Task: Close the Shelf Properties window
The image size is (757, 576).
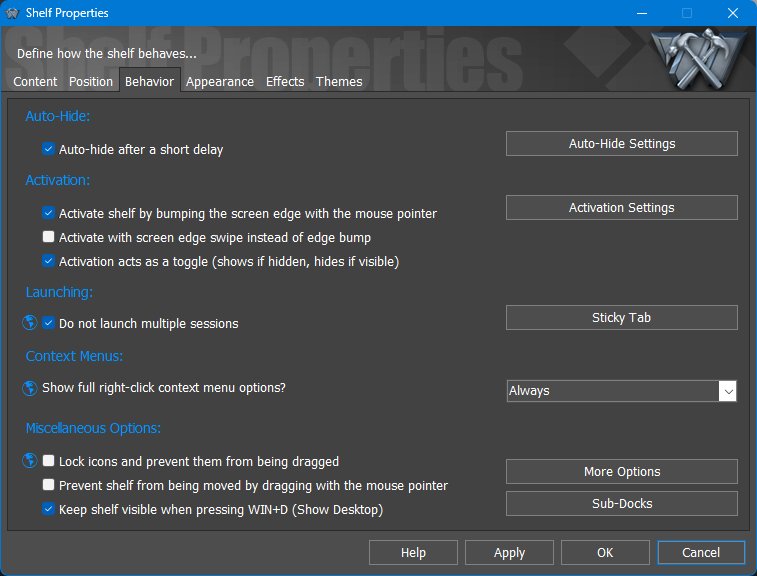Action: (733, 13)
